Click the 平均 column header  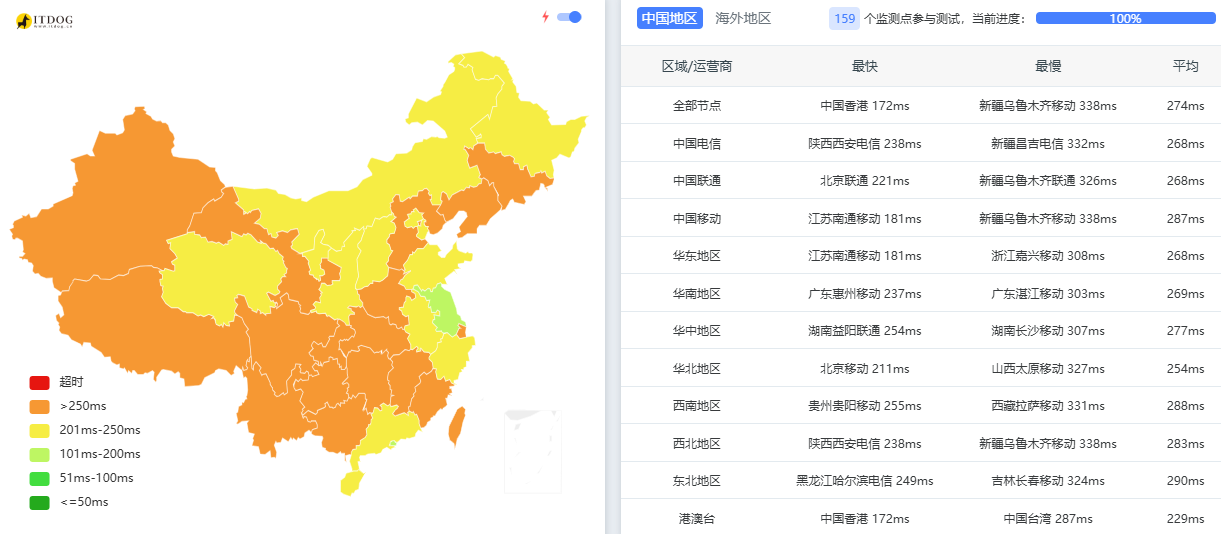[x=1185, y=66]
